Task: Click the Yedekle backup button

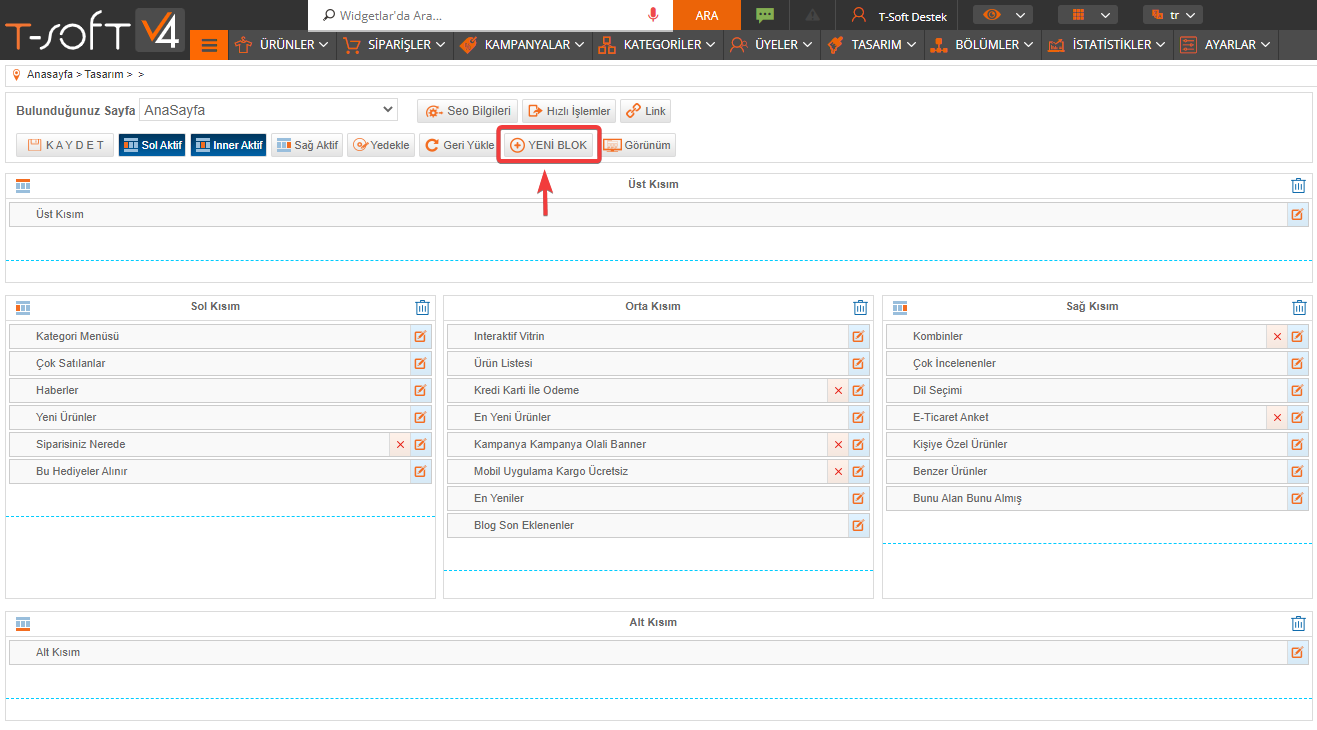Action: coord(380,145)
